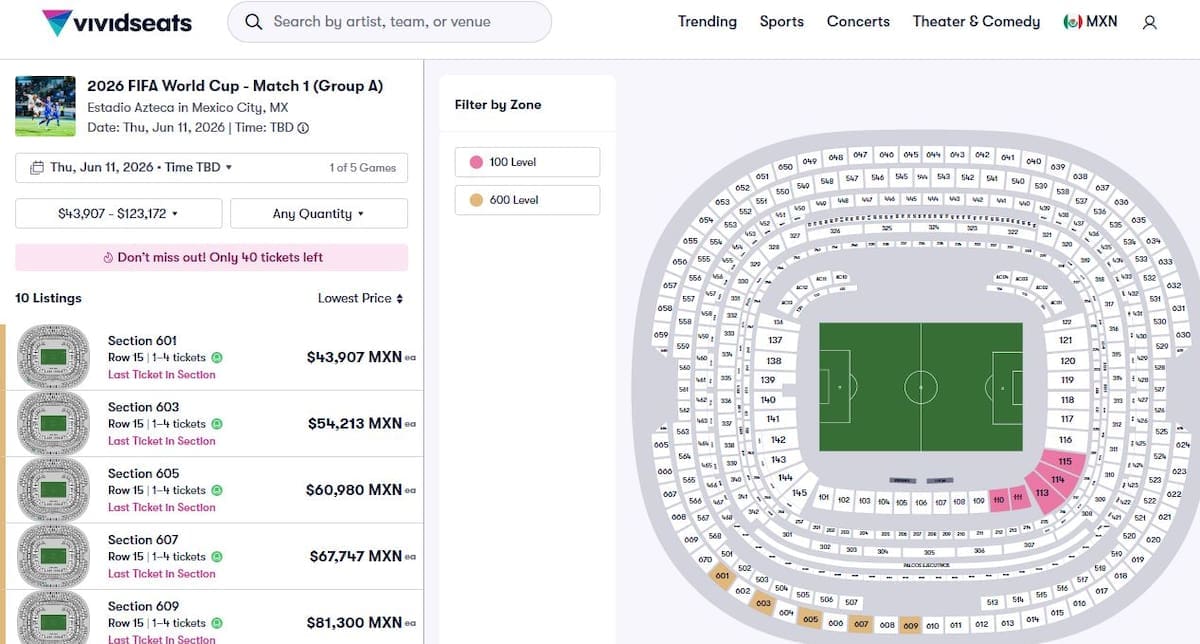Open the Sports menu
This screenshot has height=644, width=1200.
click(x=781, y=22)
